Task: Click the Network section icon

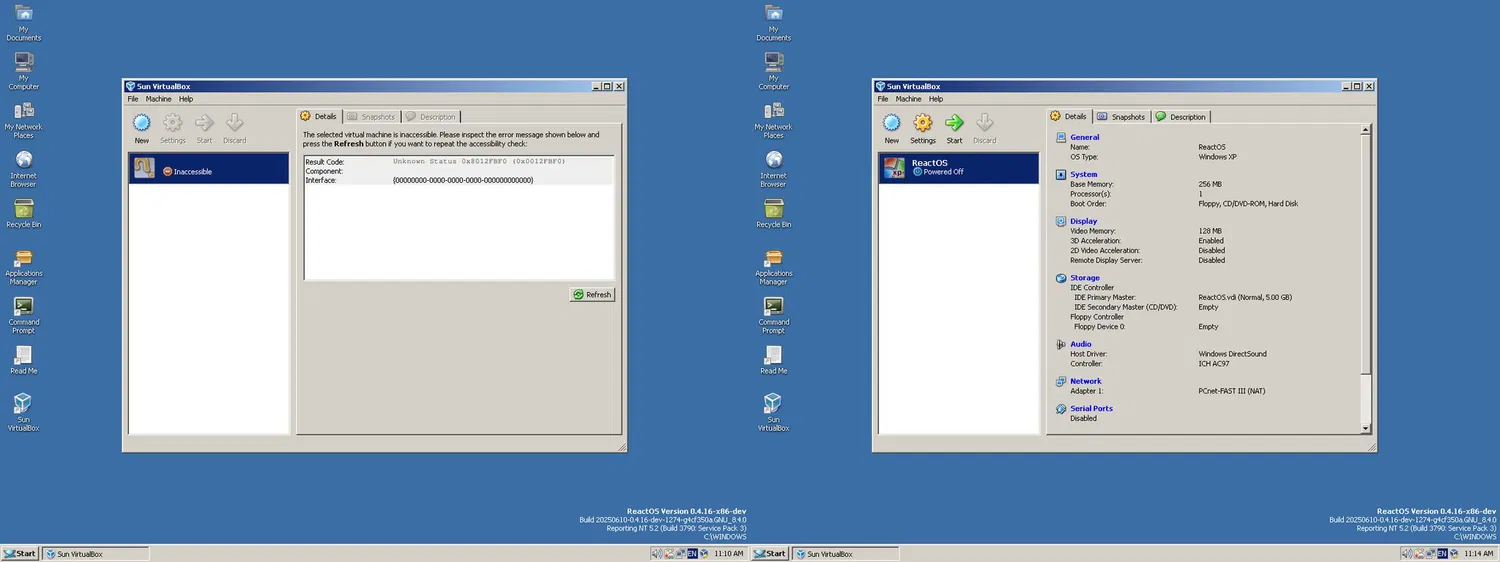Action: click(x=1062, y=381)
